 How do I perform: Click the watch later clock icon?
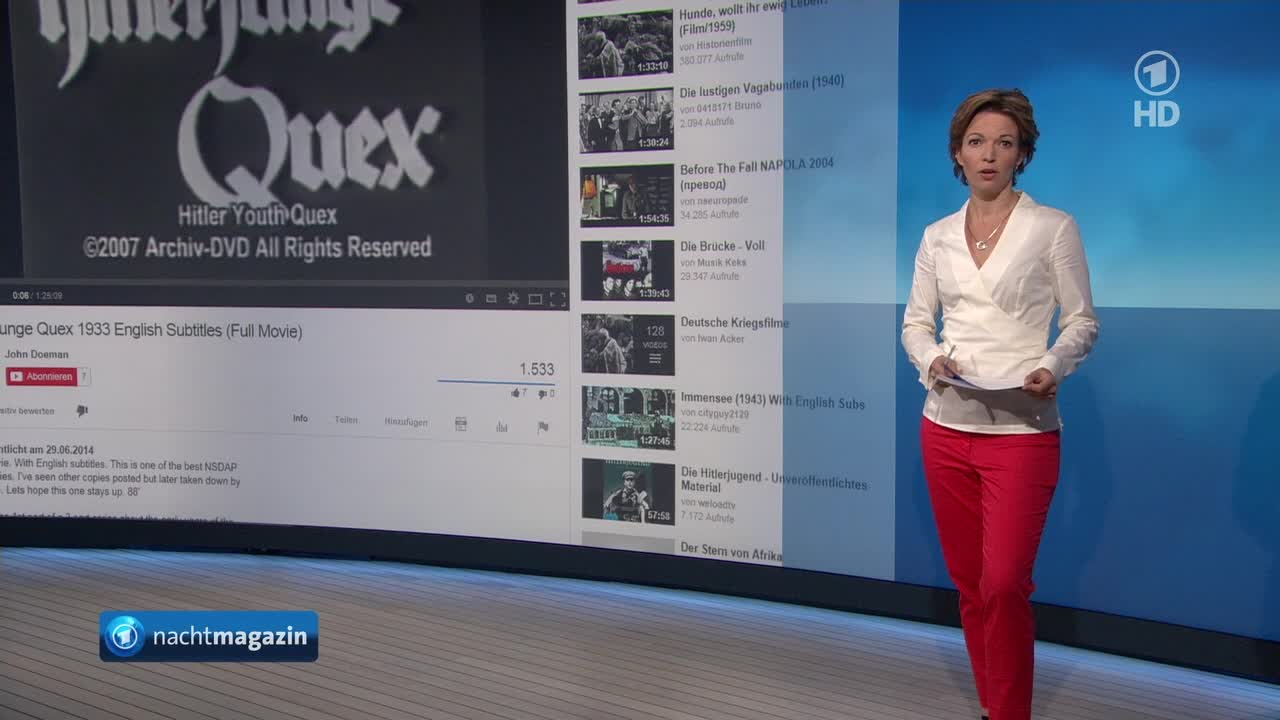(x=470, y=298)
